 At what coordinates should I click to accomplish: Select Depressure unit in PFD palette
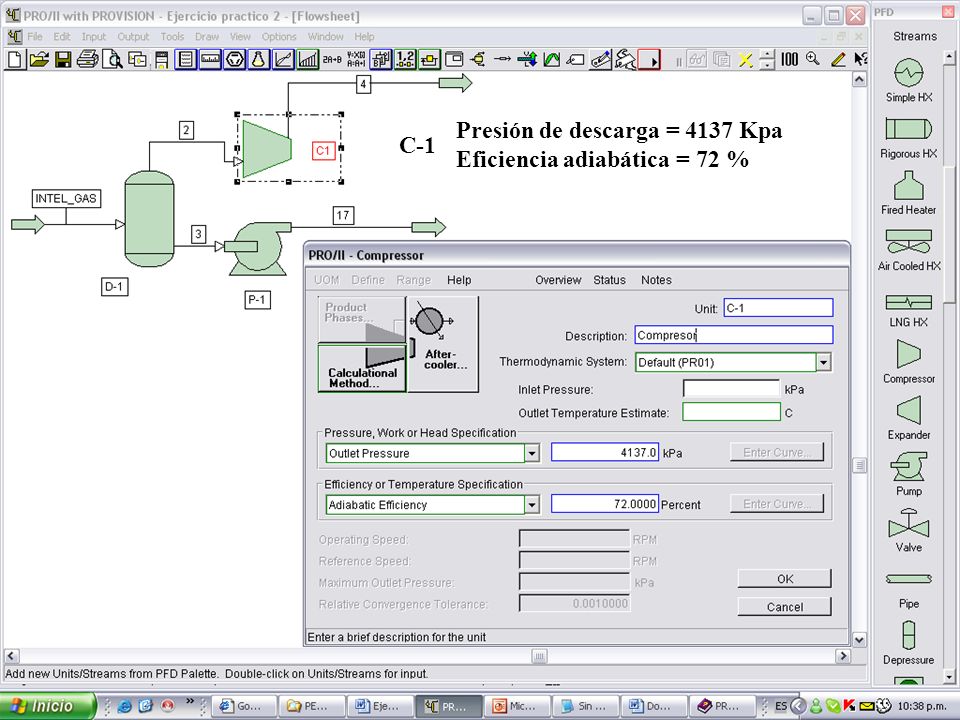coord(909,643)
